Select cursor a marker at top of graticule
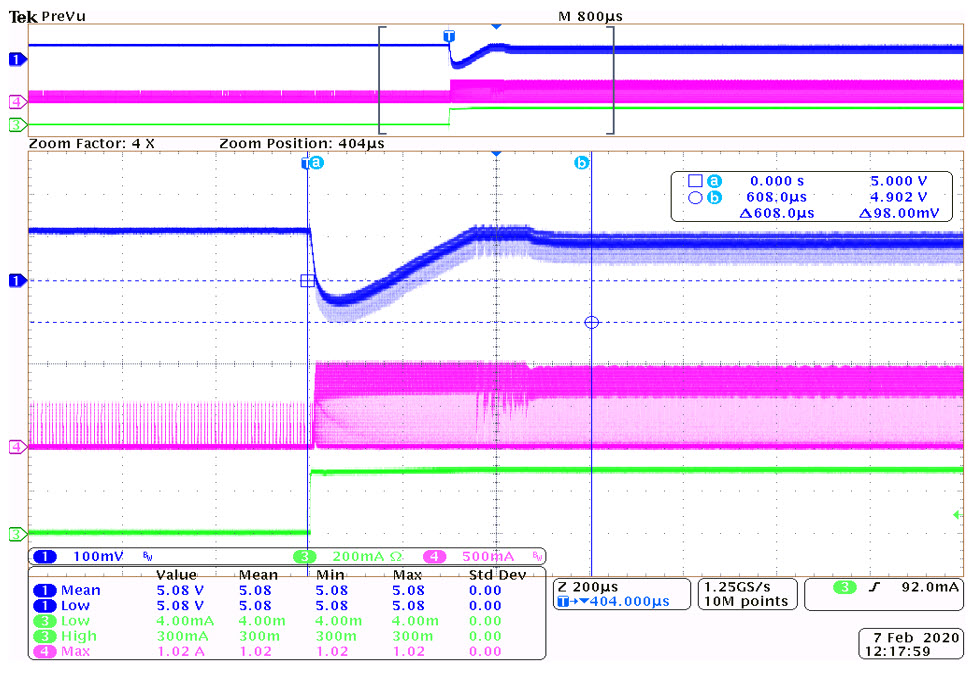The height and width of the screenshot is (676, 972). tap(316, 162)
